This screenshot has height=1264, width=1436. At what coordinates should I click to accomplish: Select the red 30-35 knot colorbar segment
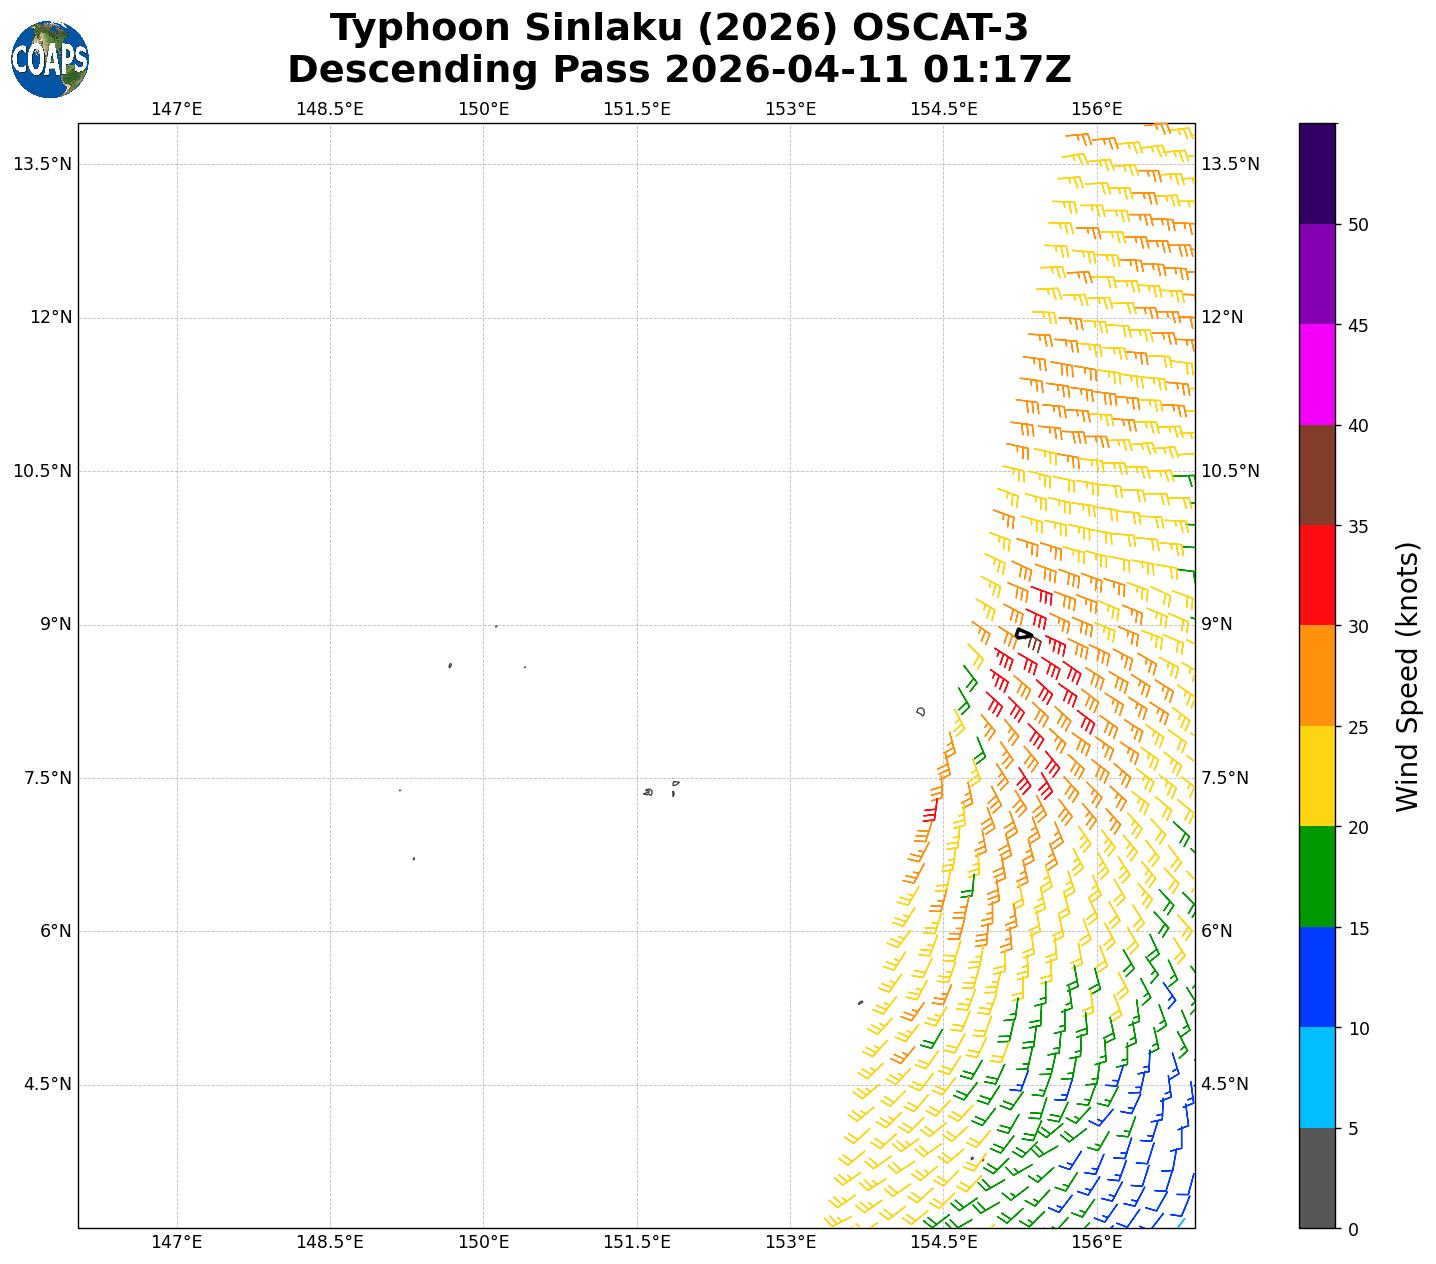point(1317,576)
